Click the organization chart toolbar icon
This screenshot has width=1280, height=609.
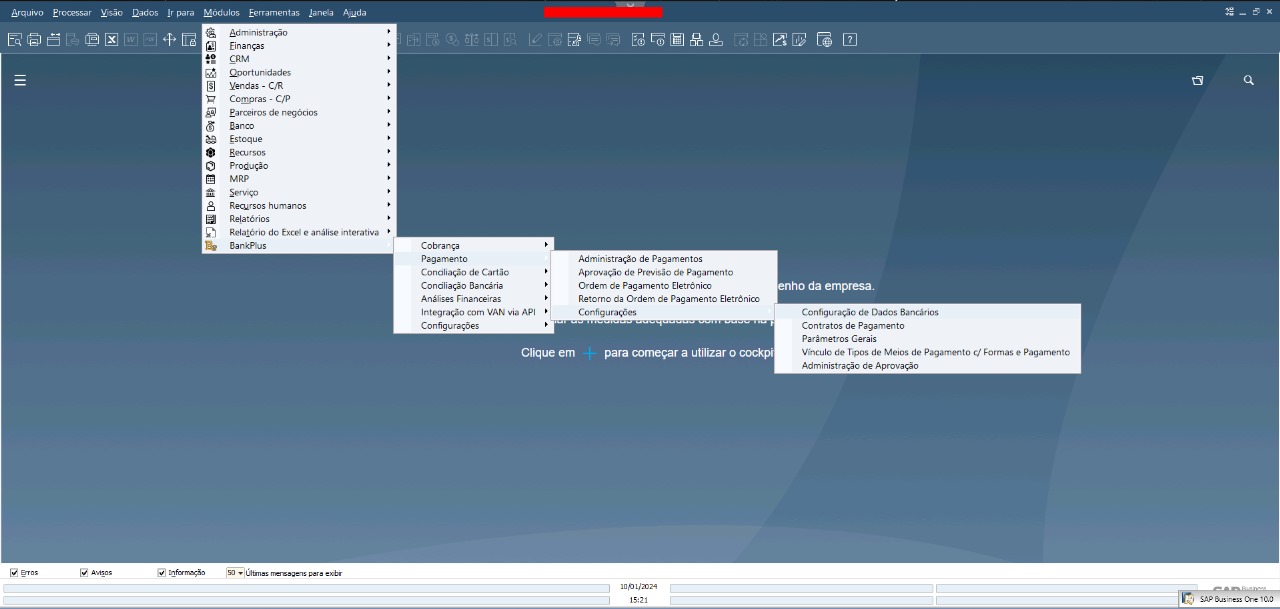tap(696, 40)
